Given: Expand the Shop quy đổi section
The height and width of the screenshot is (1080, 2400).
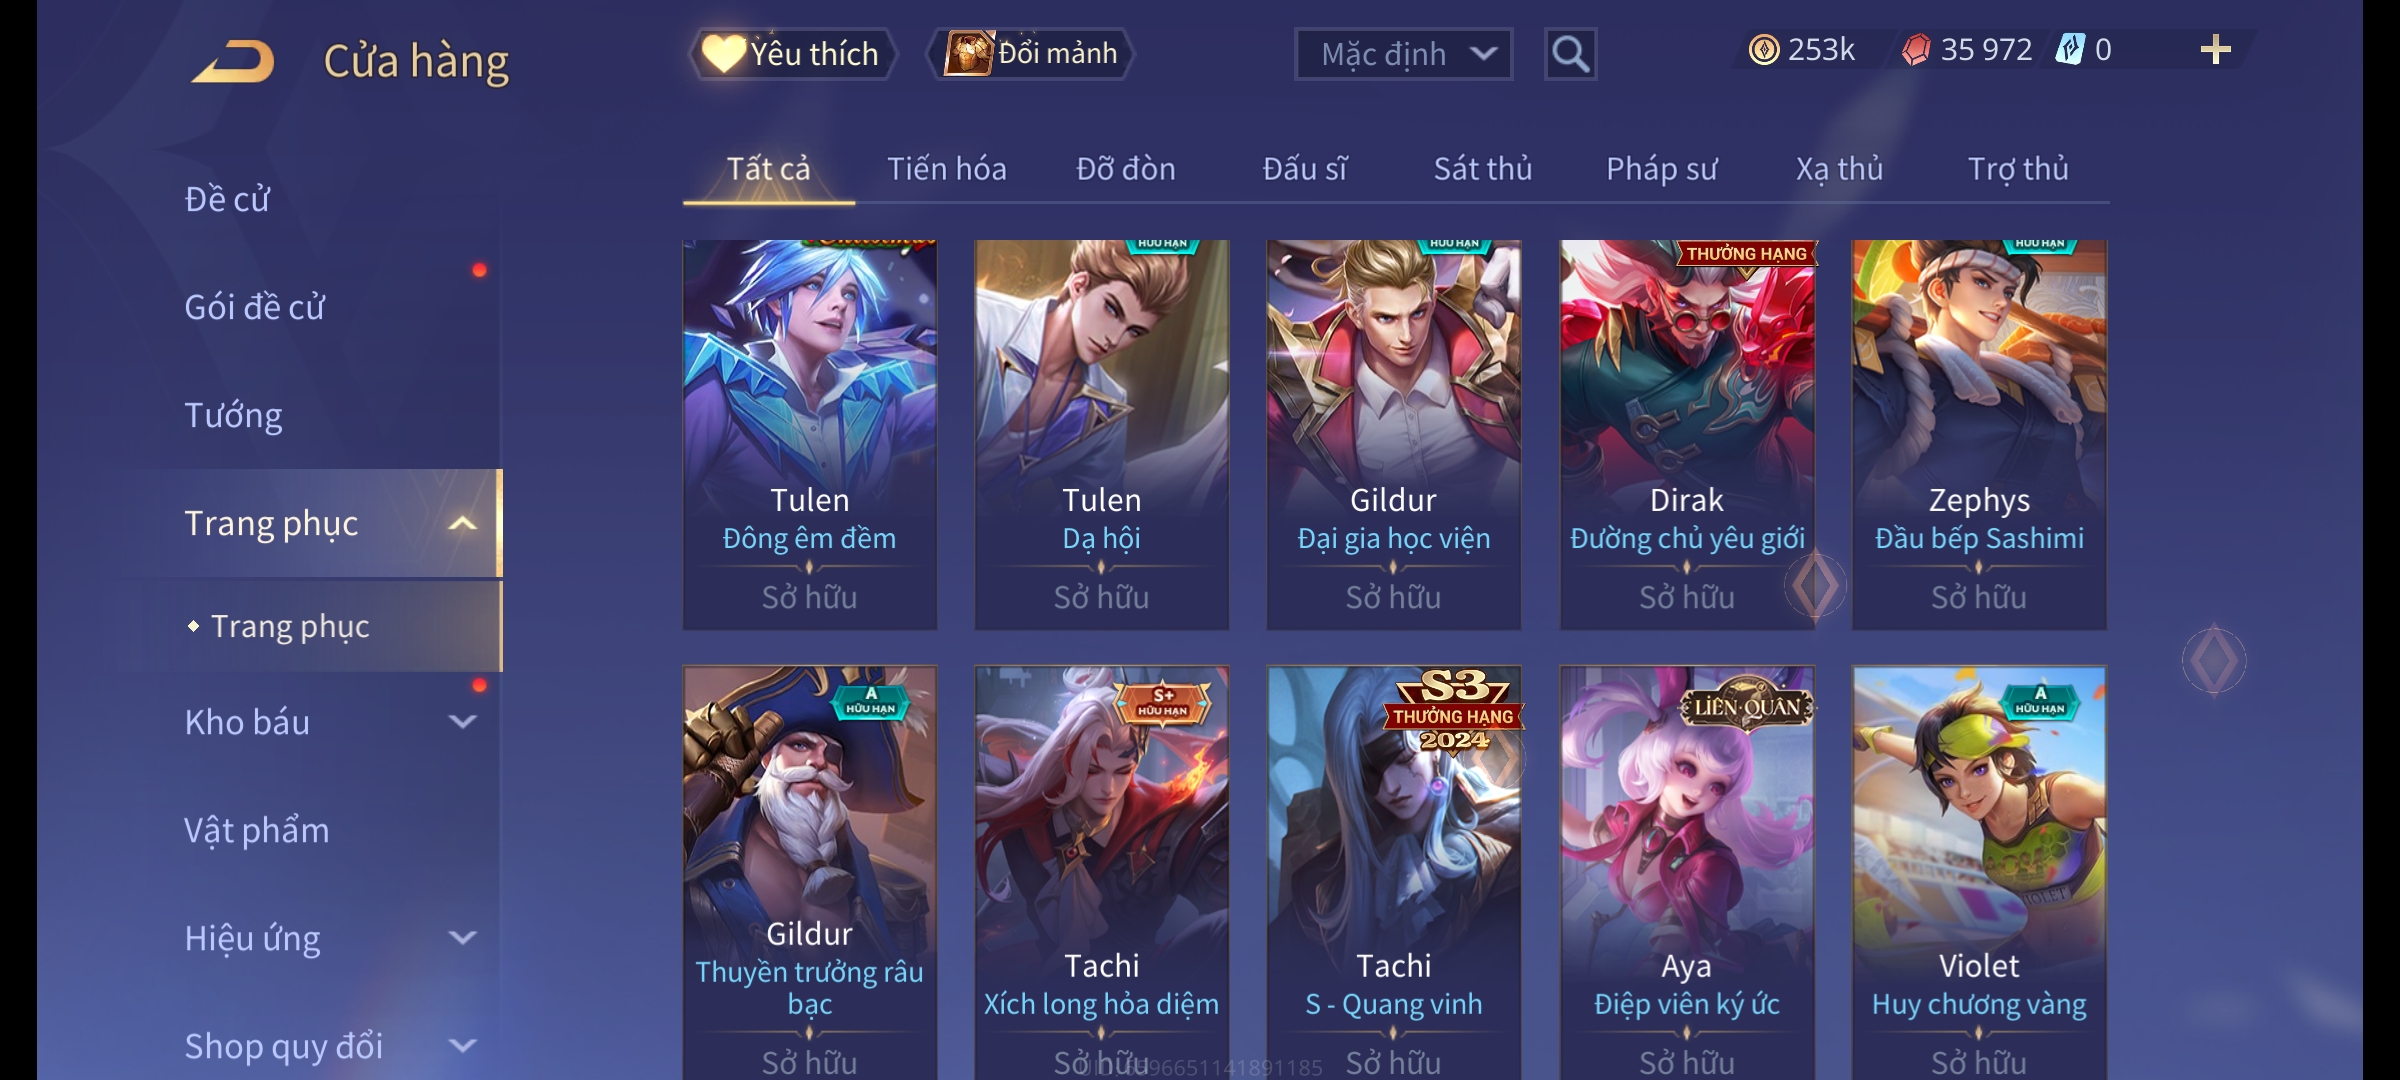Looking at the screenshot, I should coord(462,1046).
